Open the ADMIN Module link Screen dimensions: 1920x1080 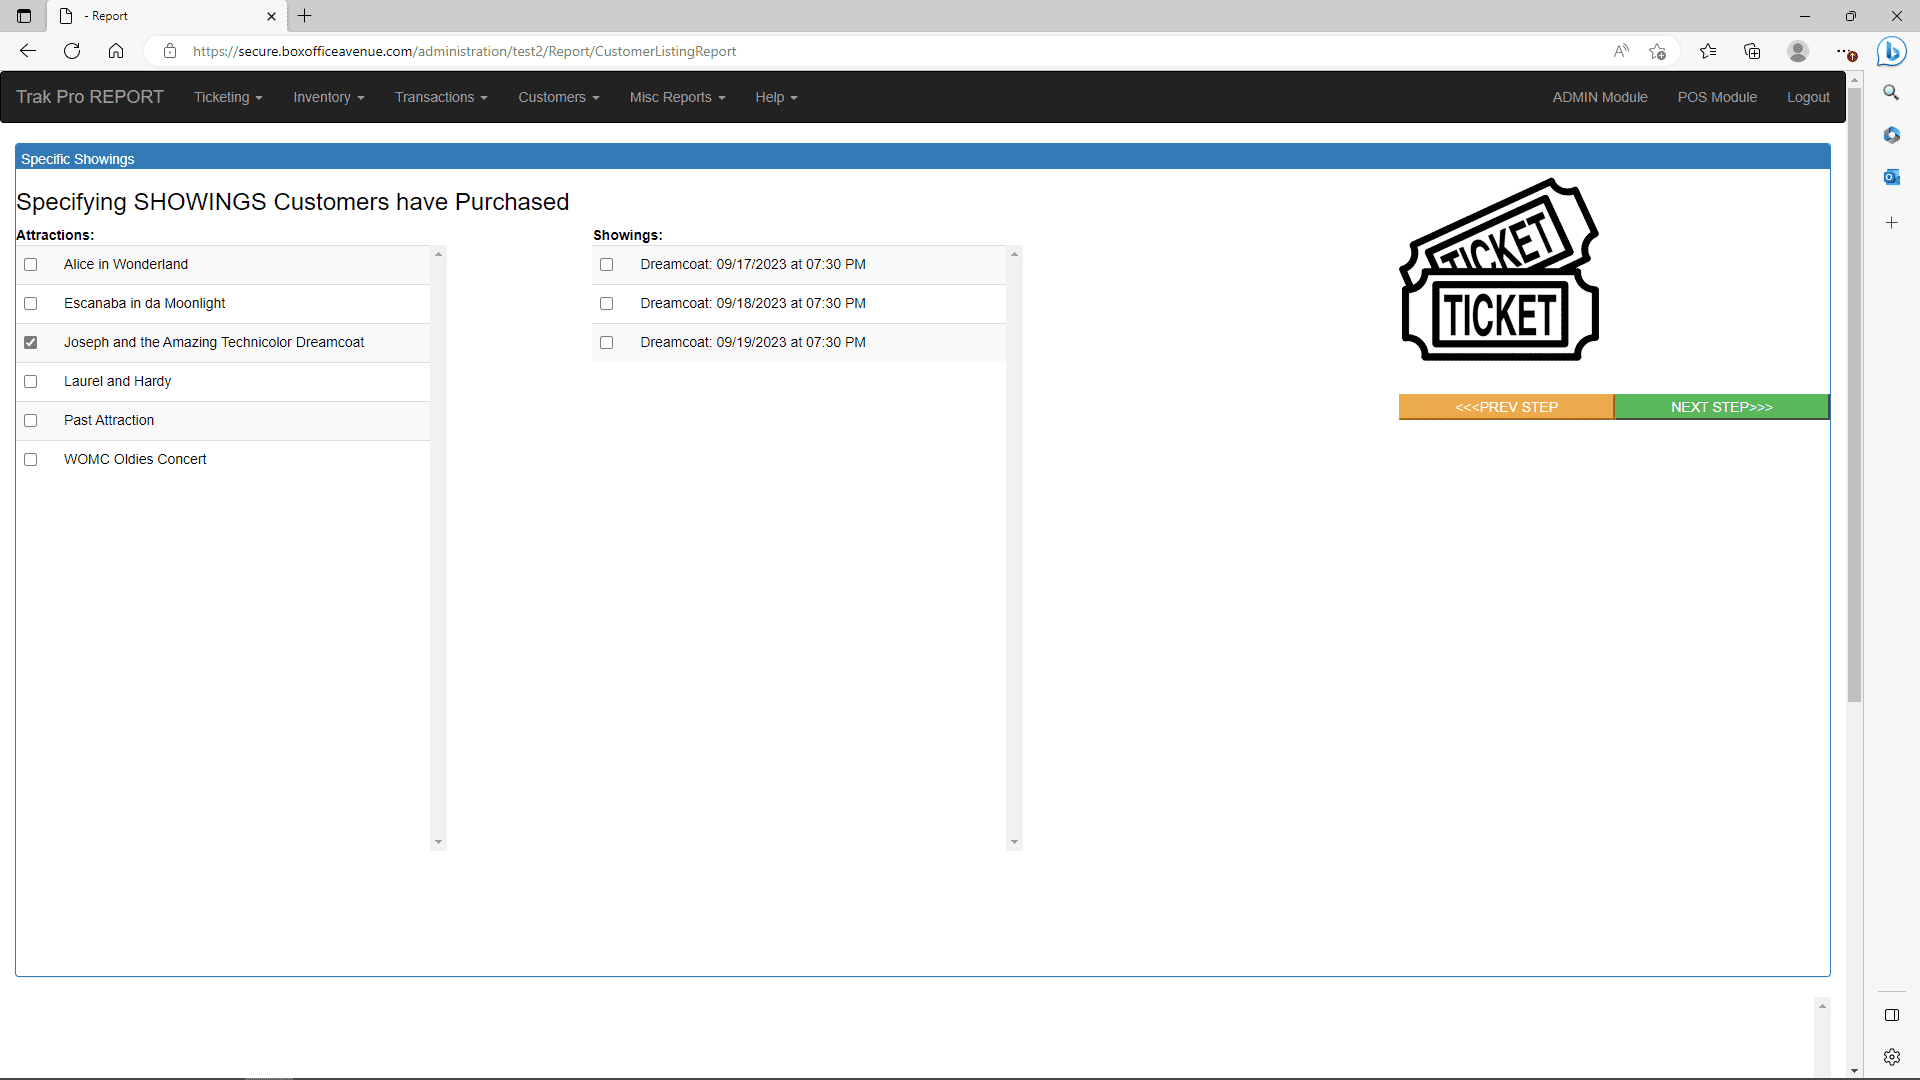(1600, 97)
